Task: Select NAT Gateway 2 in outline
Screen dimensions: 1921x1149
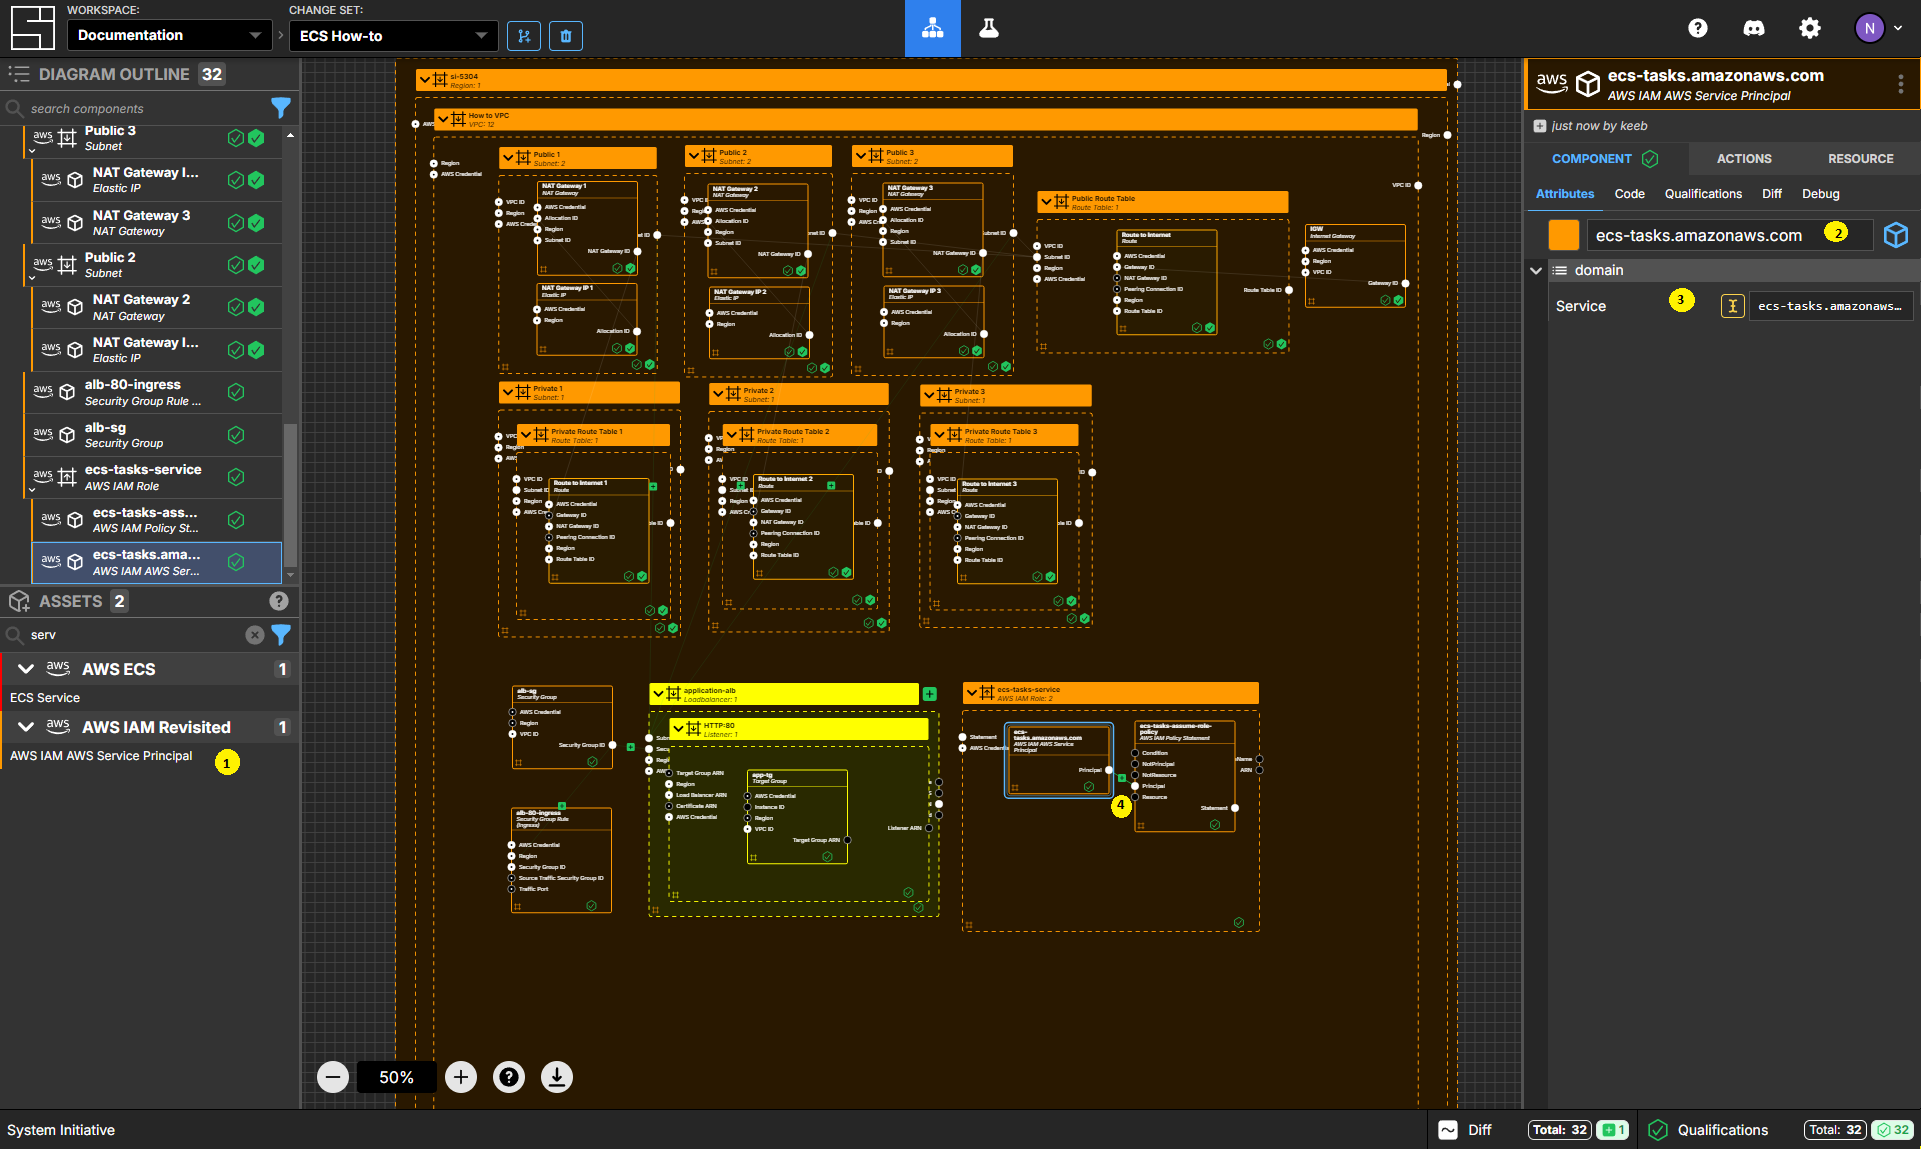Action: pos(157,307)
